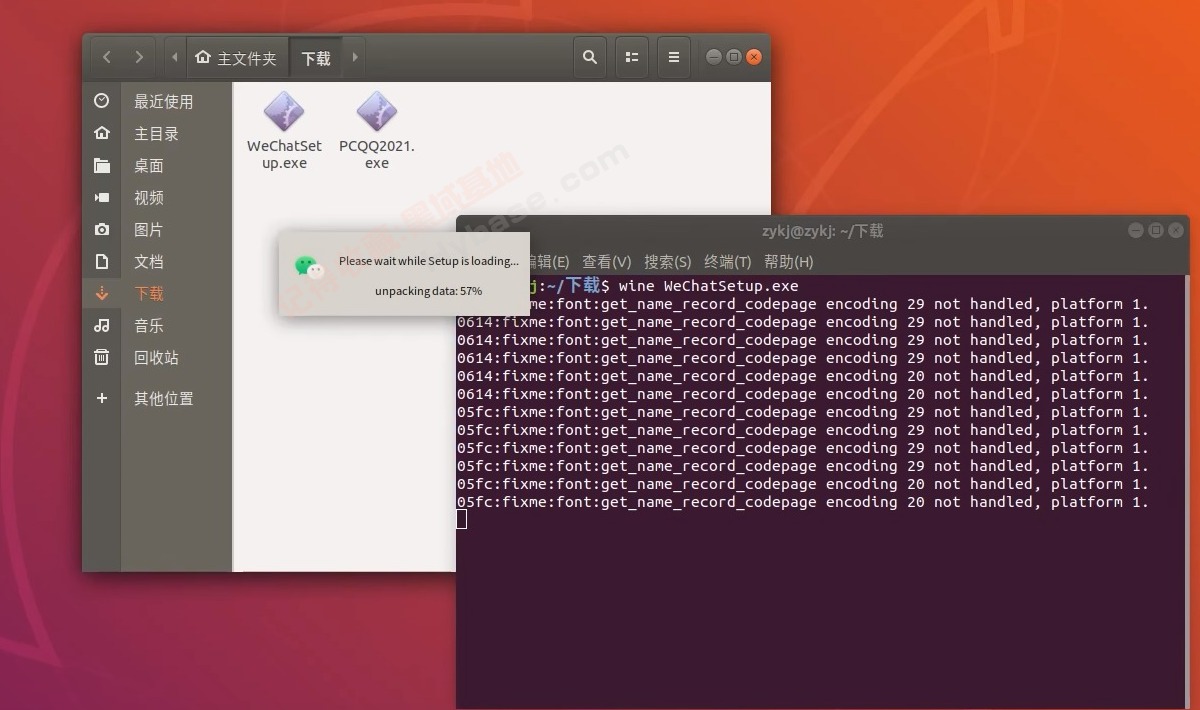Viewport: 1200px width, 710px height.
Task: Open the file manager search
Action: pos(590,58)
